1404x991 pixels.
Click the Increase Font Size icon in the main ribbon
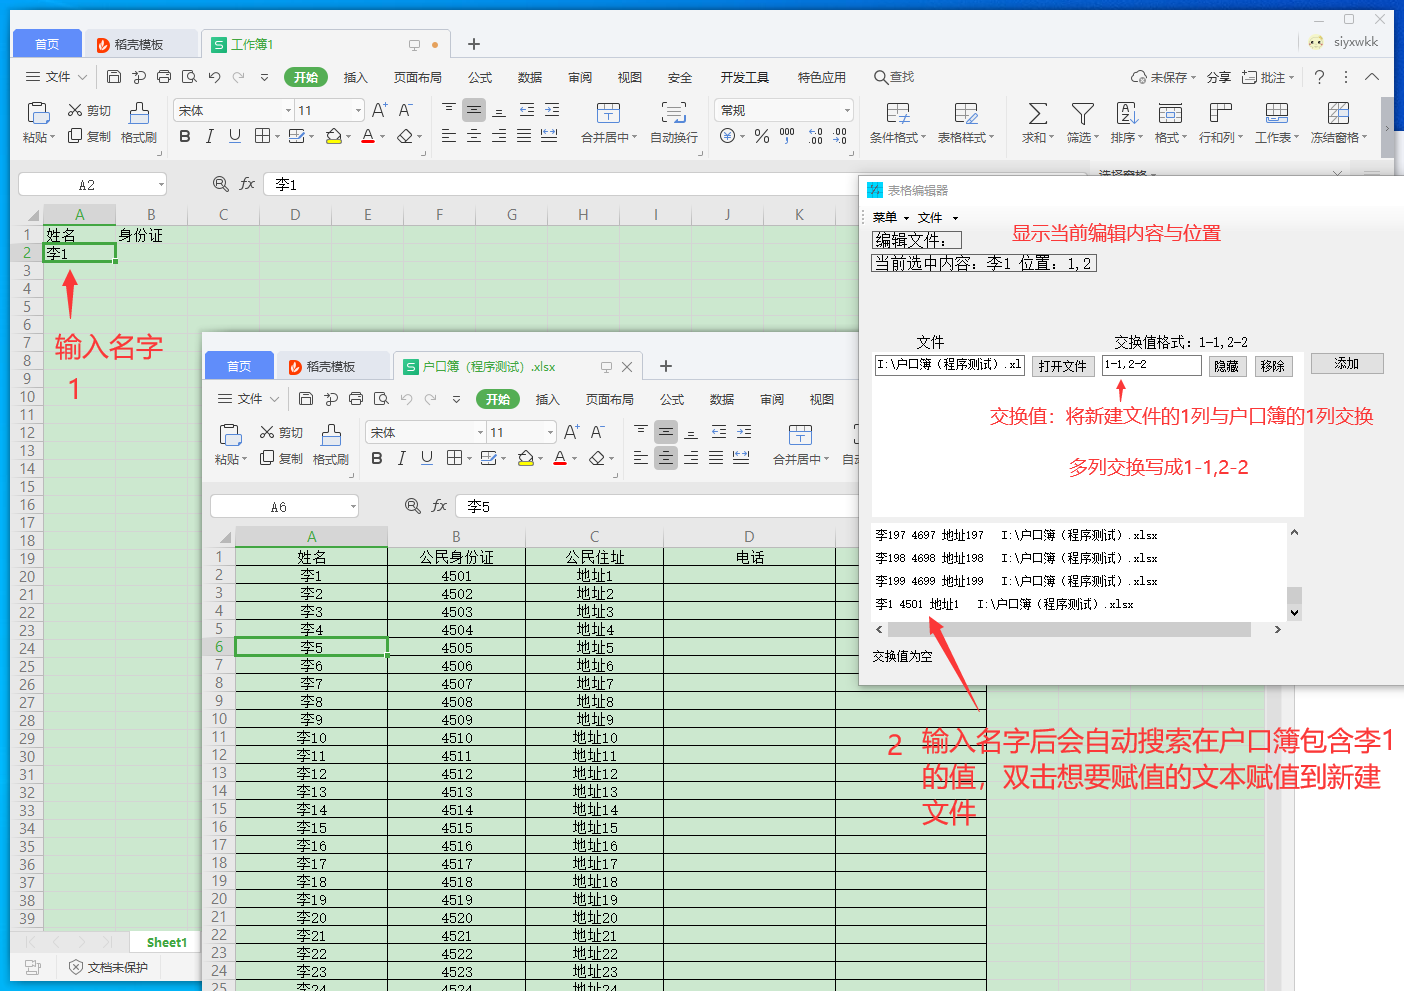(379, 110)
